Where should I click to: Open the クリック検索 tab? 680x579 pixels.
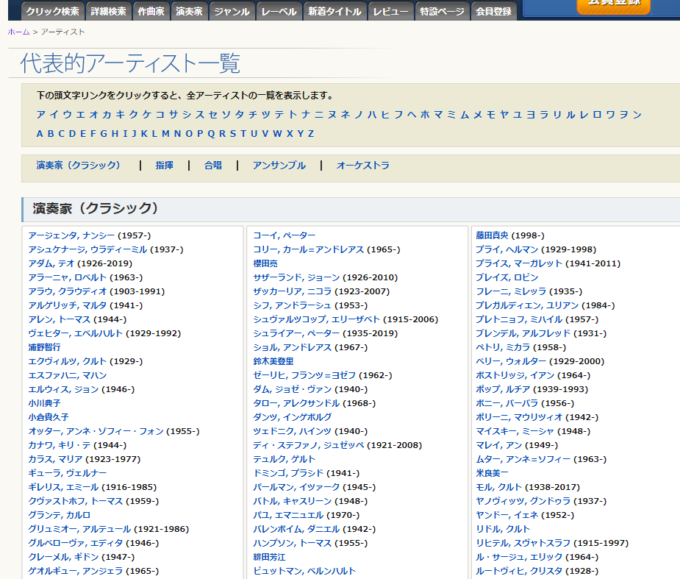[x=51, y=11]
